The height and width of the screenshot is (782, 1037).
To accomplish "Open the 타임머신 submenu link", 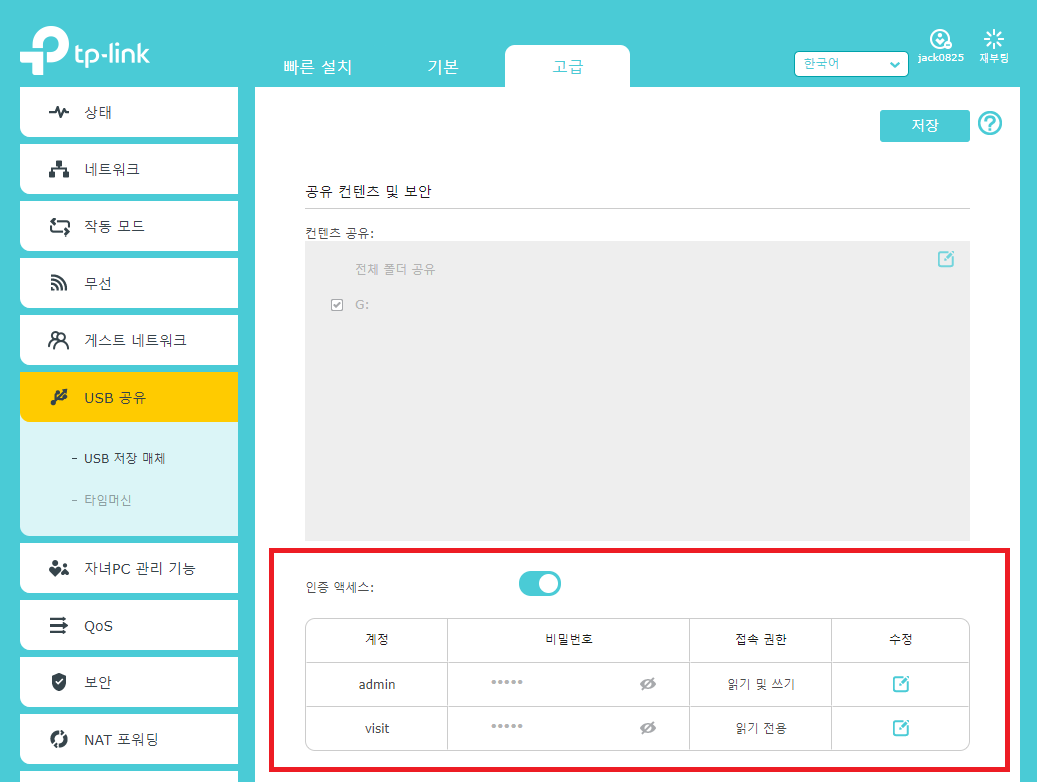I will (x=108, y=500).
